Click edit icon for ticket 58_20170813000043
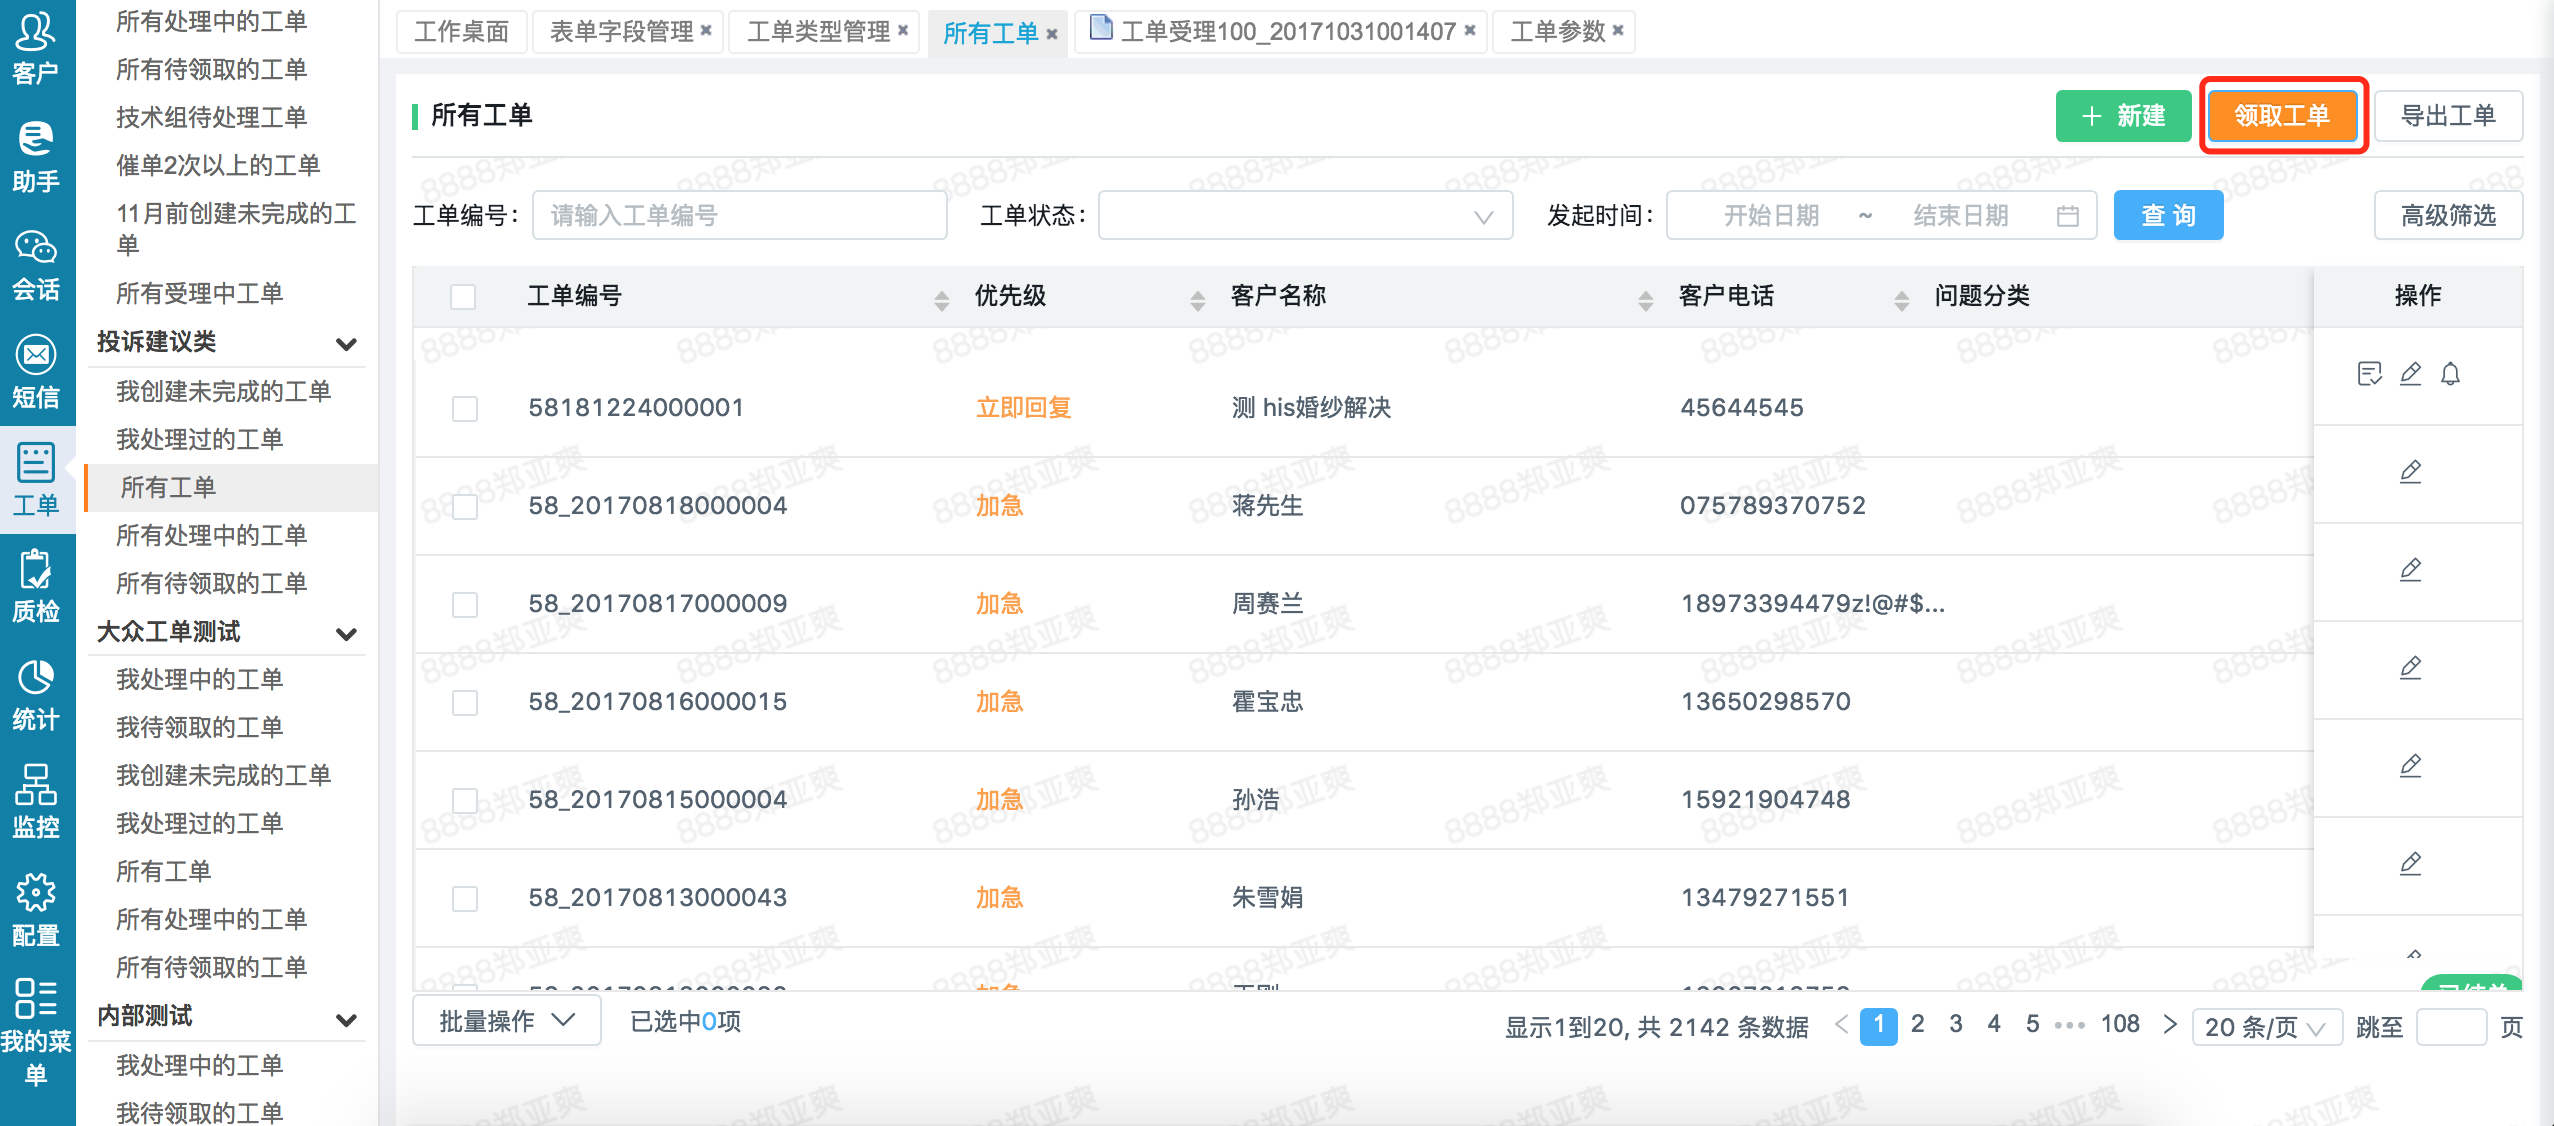The image size is (2554, 1126). (2411, 863)
